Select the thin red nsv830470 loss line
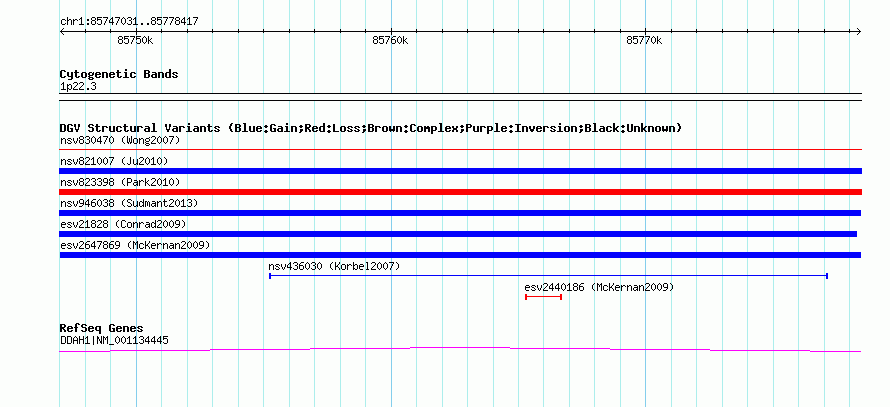Viewport: 890px width, 407px height. point(461,150)
